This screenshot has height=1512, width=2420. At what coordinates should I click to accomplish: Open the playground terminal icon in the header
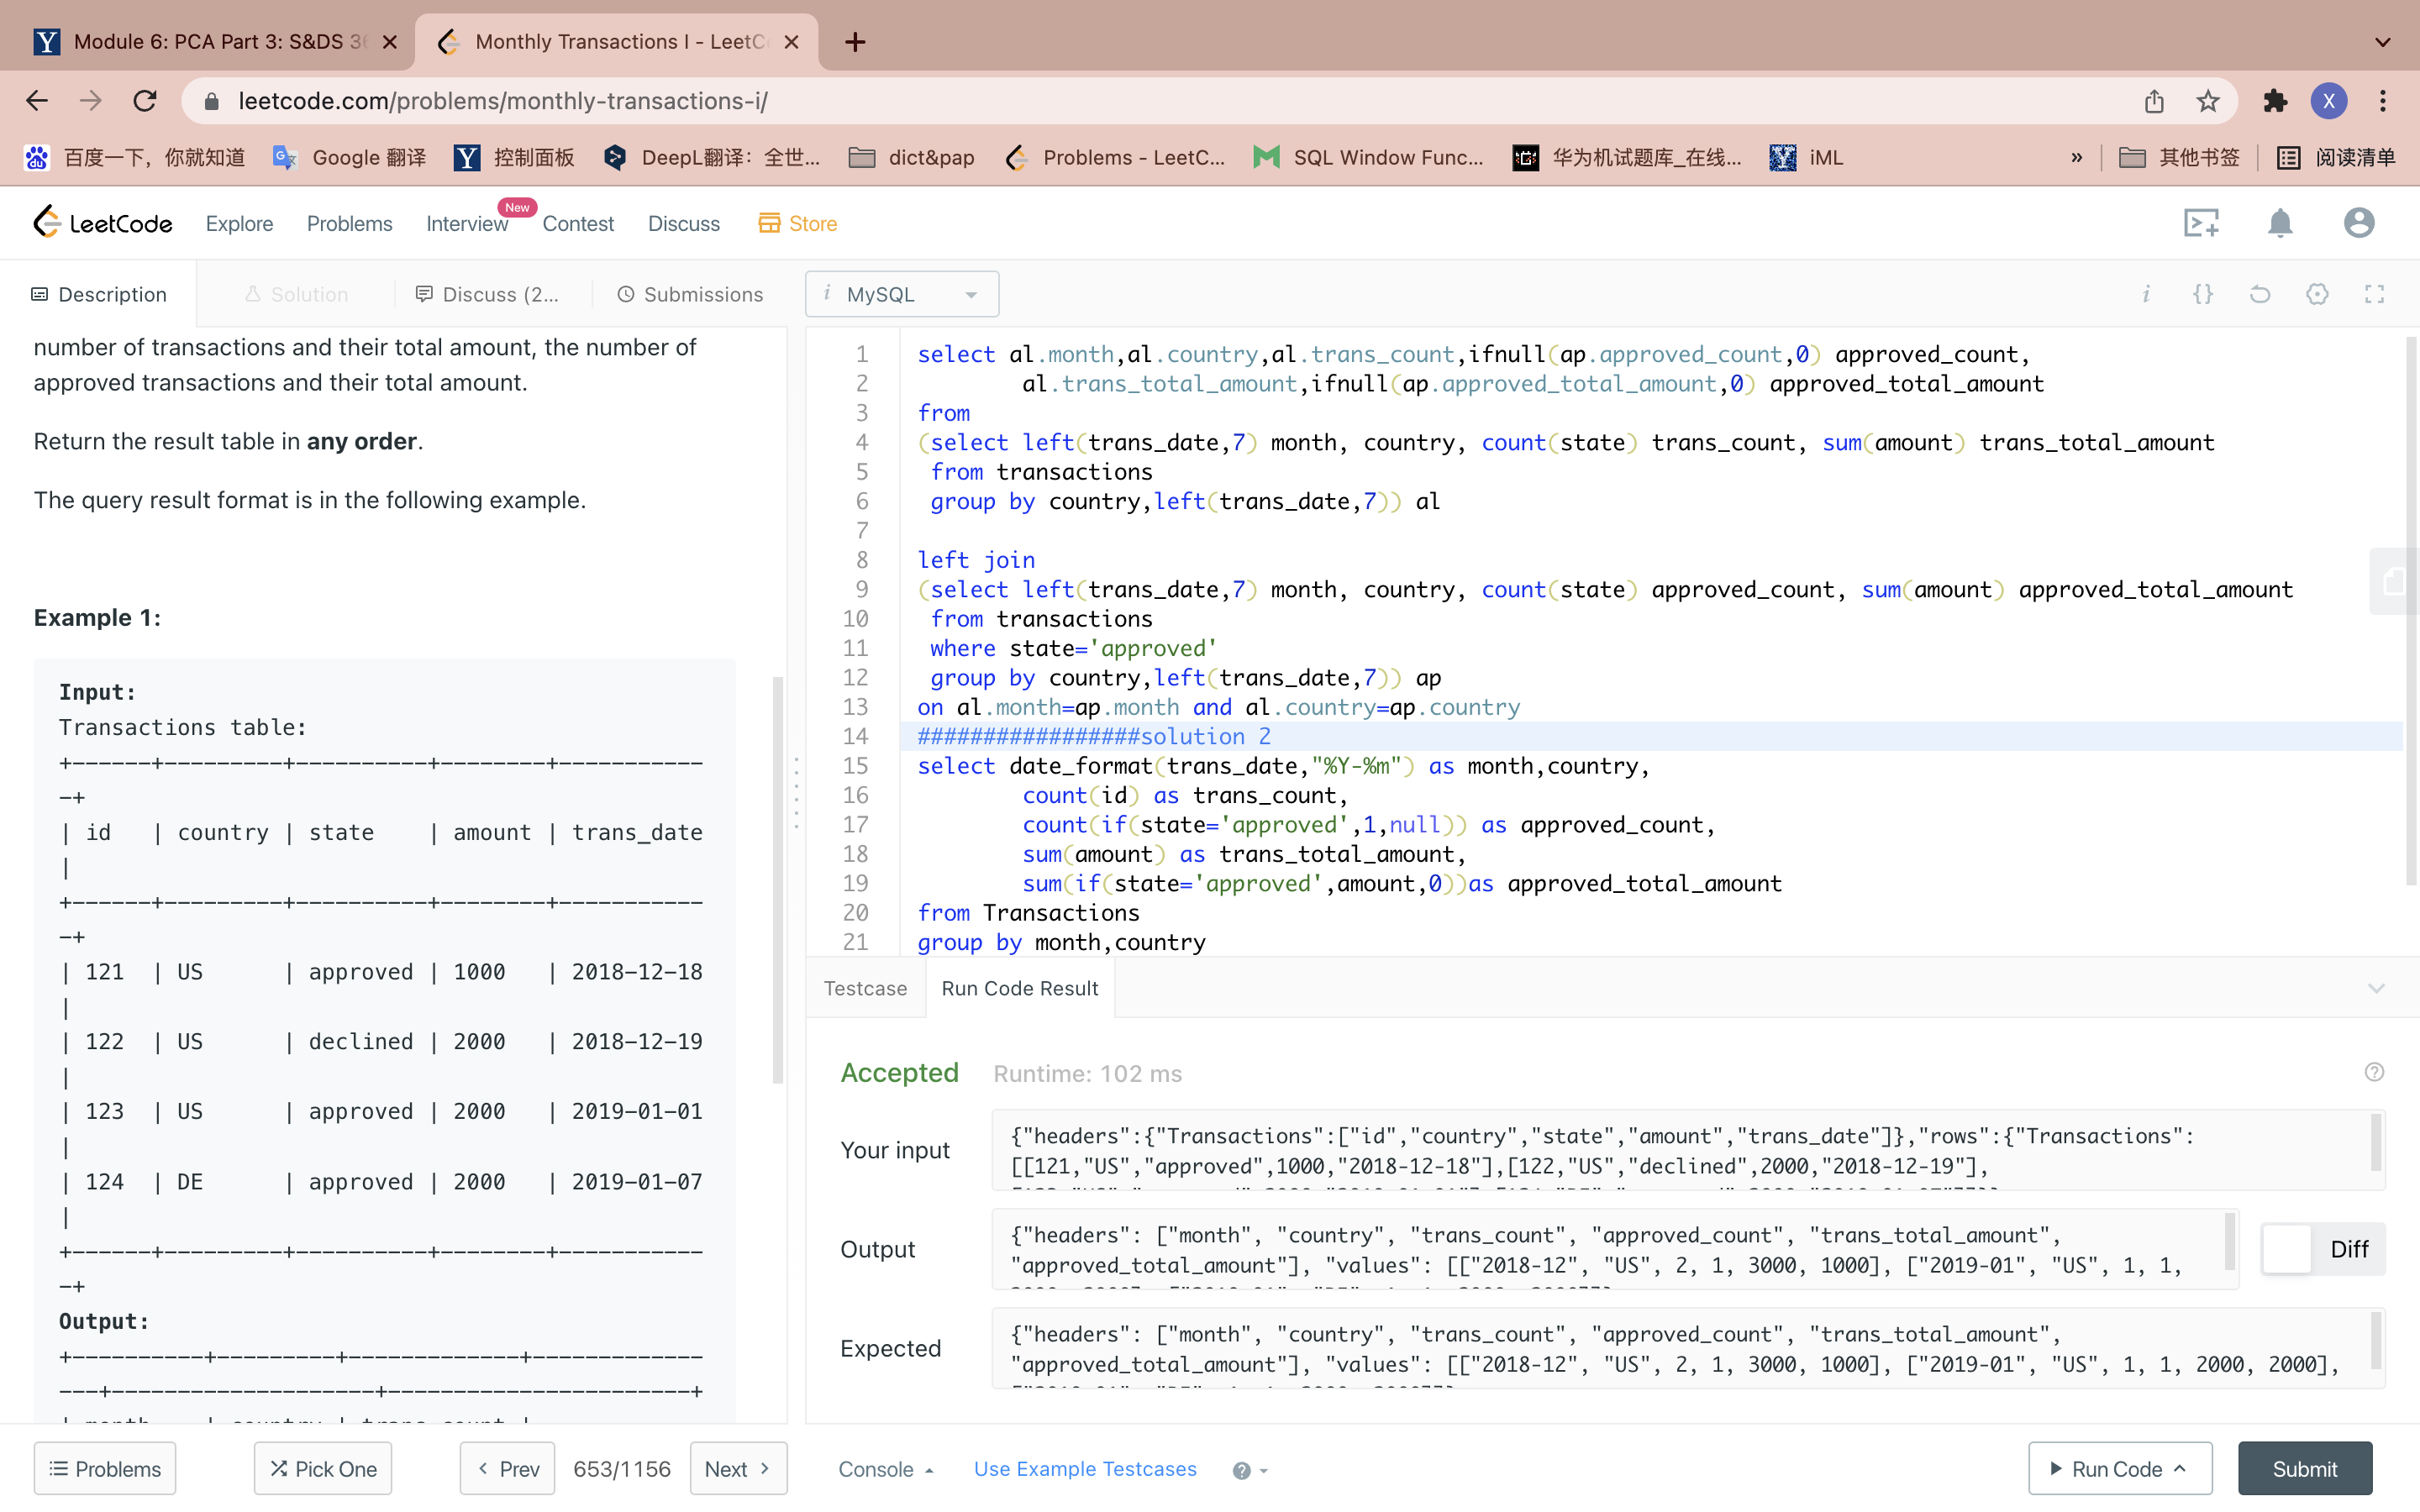click(2201, 223)
